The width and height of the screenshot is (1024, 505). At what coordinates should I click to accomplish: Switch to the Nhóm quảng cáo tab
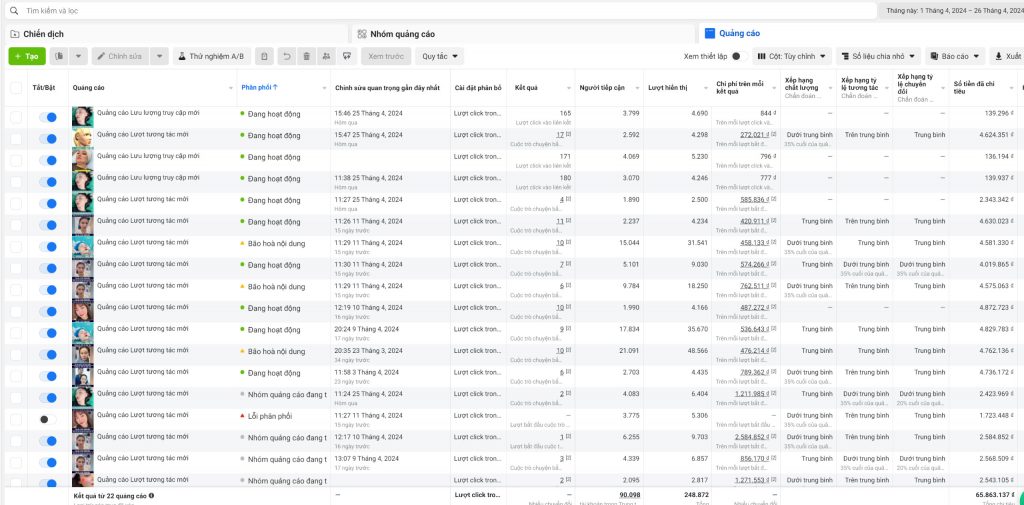point(523,34)
